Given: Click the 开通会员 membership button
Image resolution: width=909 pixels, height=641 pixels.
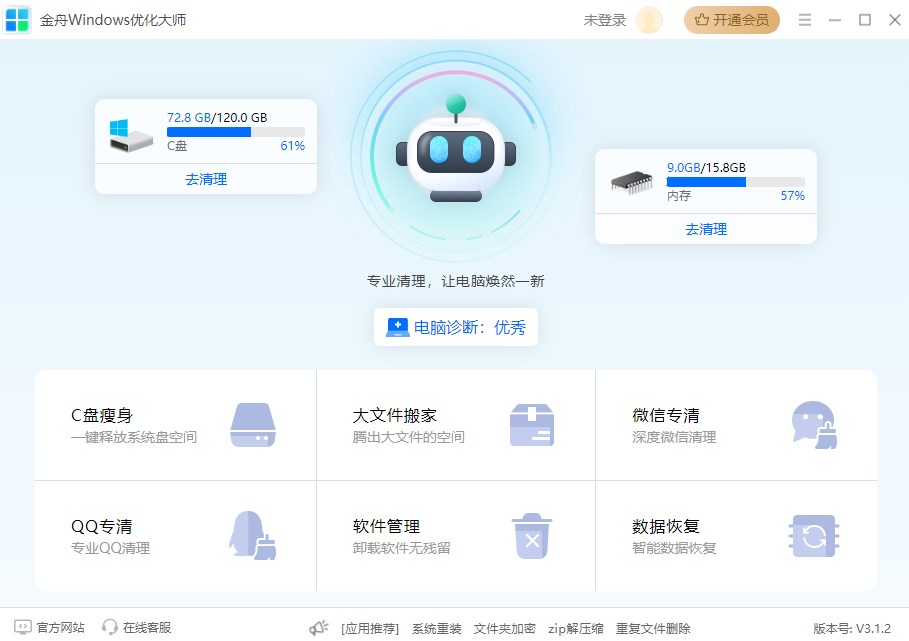Looking at the screenshot, I should click(731, 19).
